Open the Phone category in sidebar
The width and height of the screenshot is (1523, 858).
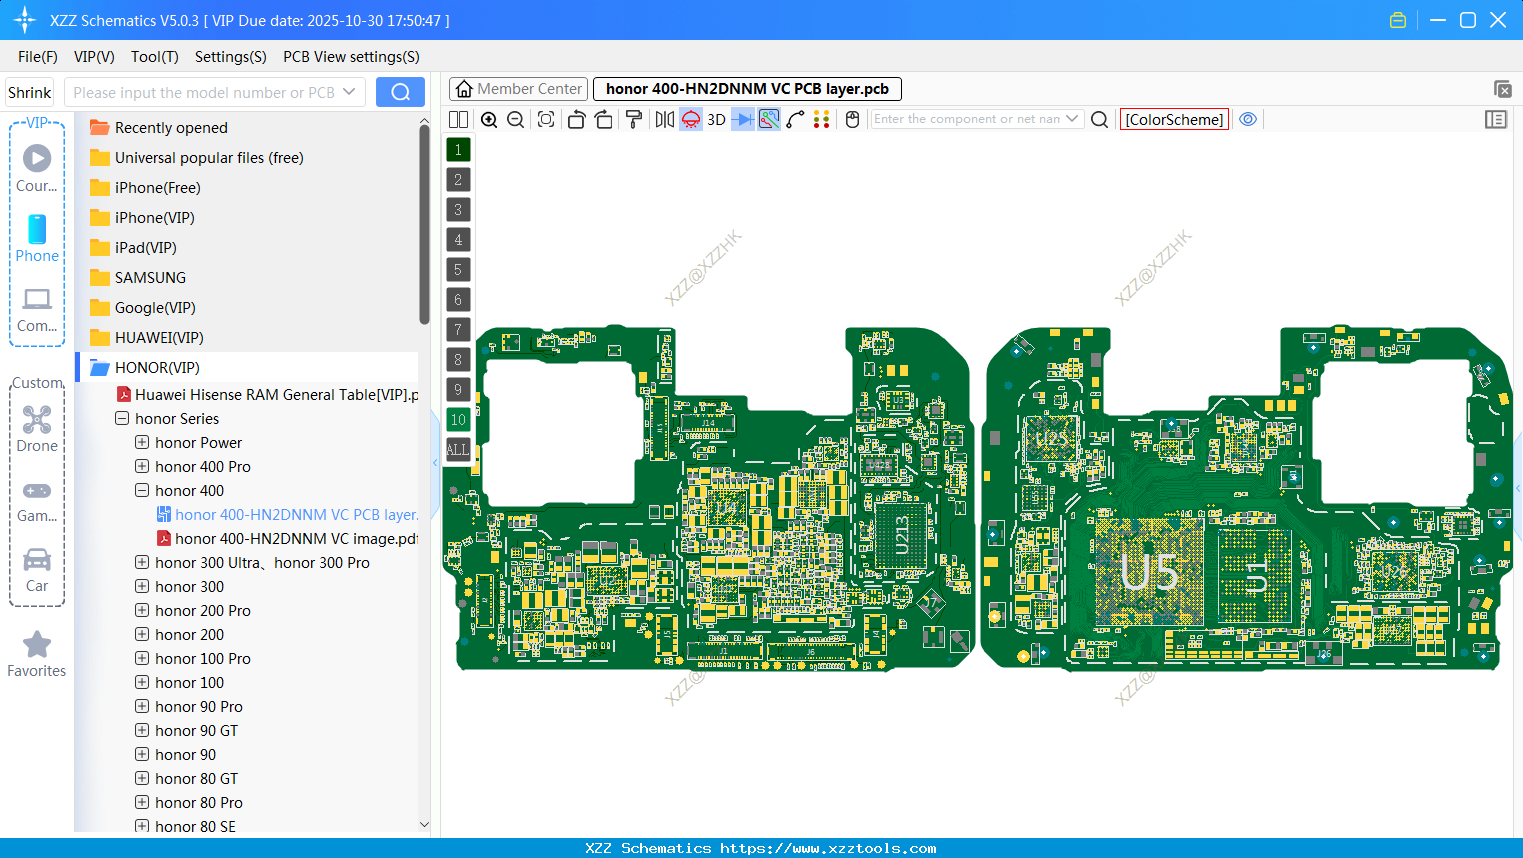click(37, 239)
